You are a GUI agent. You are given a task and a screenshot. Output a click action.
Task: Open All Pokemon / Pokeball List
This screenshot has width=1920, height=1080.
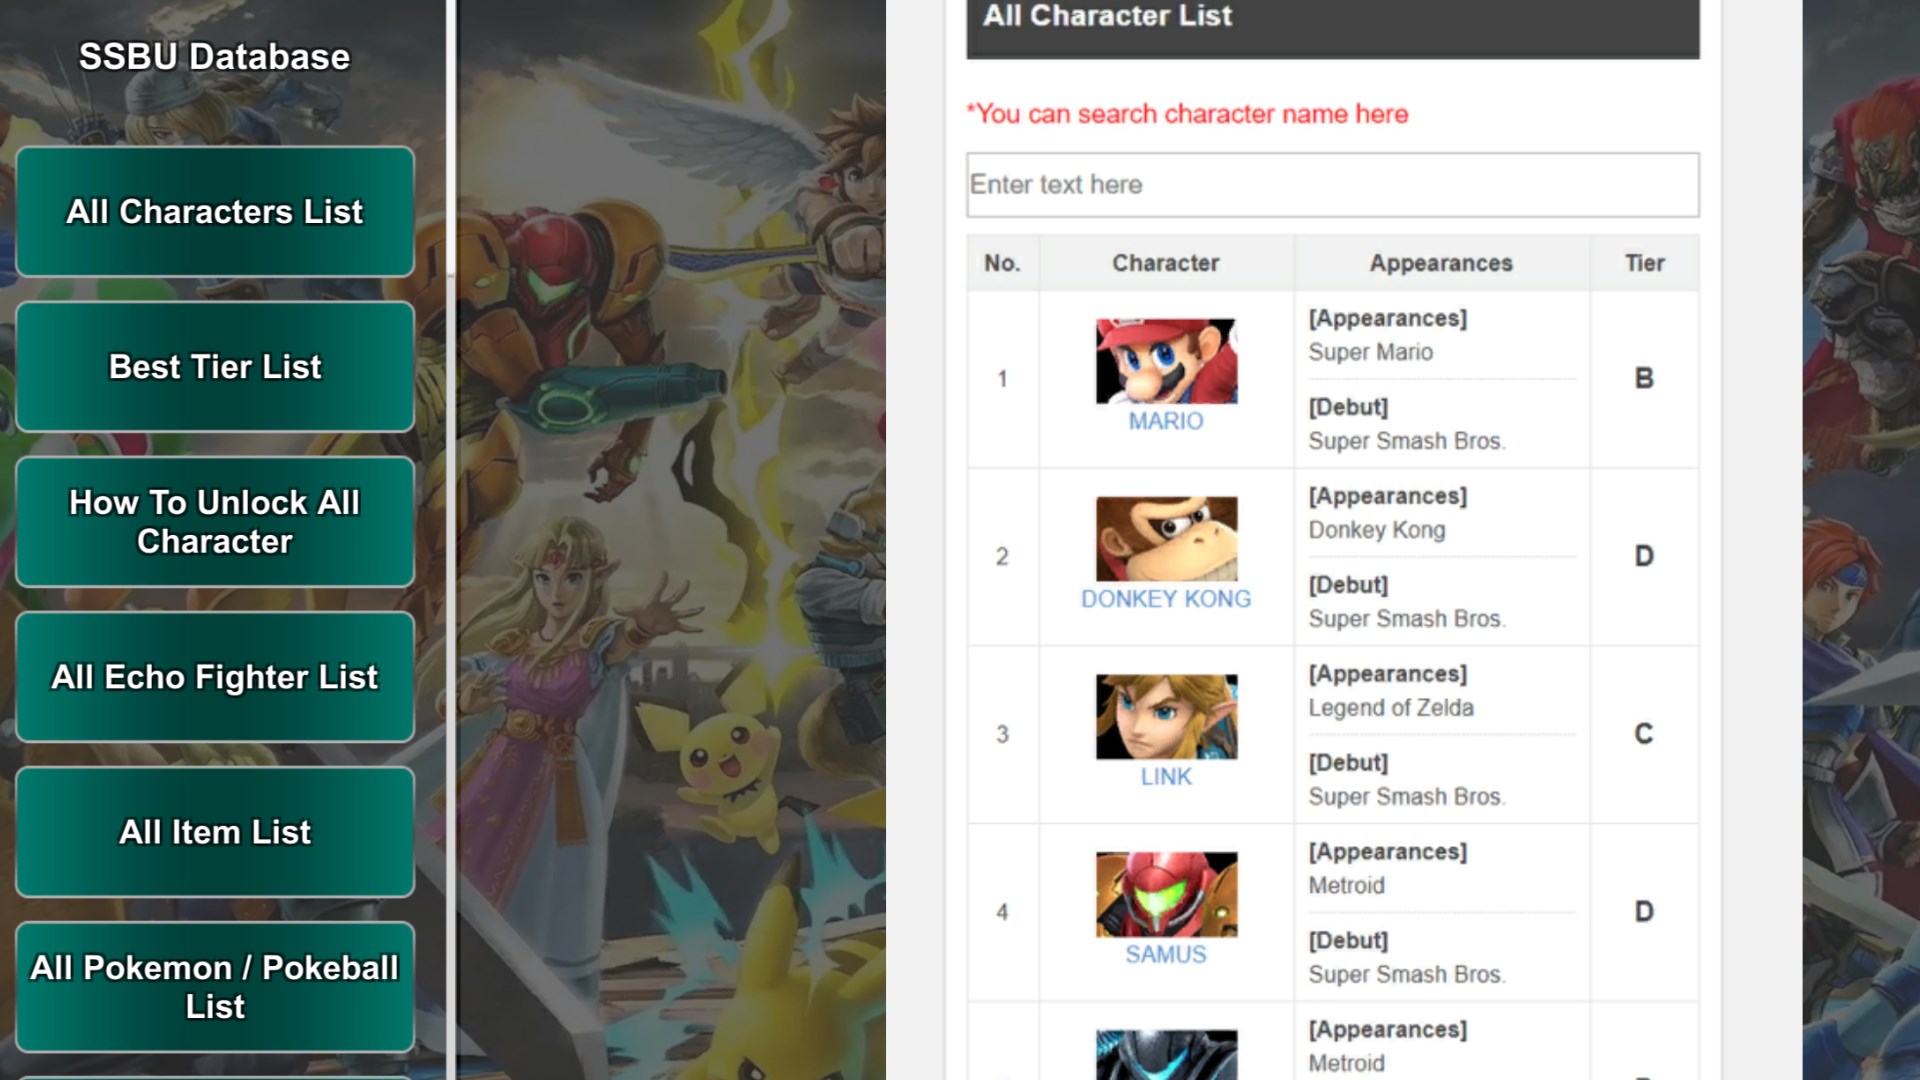[215, 987]
